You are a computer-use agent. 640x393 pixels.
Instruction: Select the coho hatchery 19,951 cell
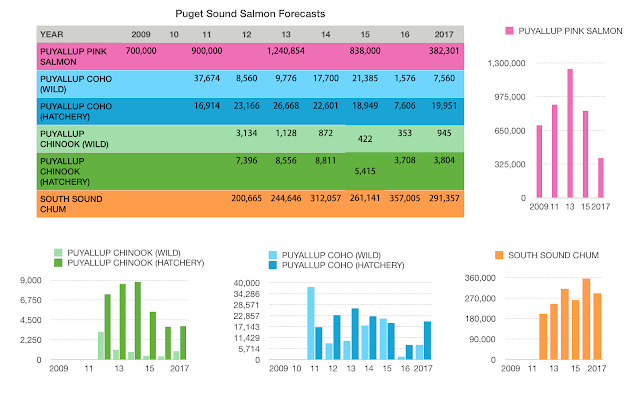point(444,106)
